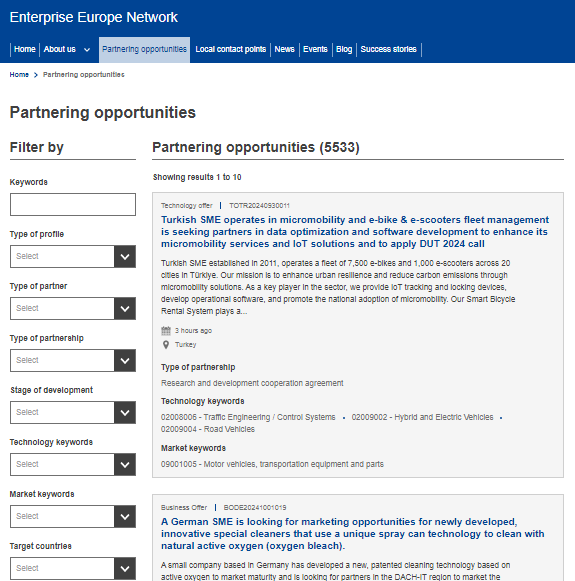Expand the Type of partnership select box
Viewport: 575px width, 581px height.
click(x=73, y=360)
